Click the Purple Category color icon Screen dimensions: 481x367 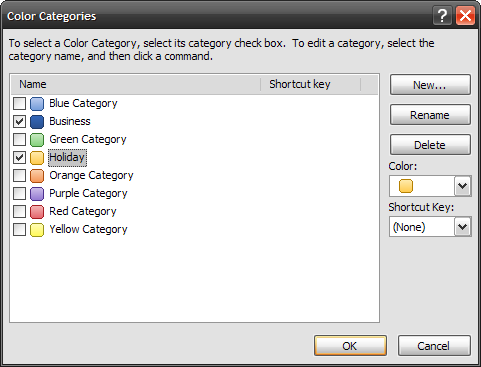click(37, 194)
